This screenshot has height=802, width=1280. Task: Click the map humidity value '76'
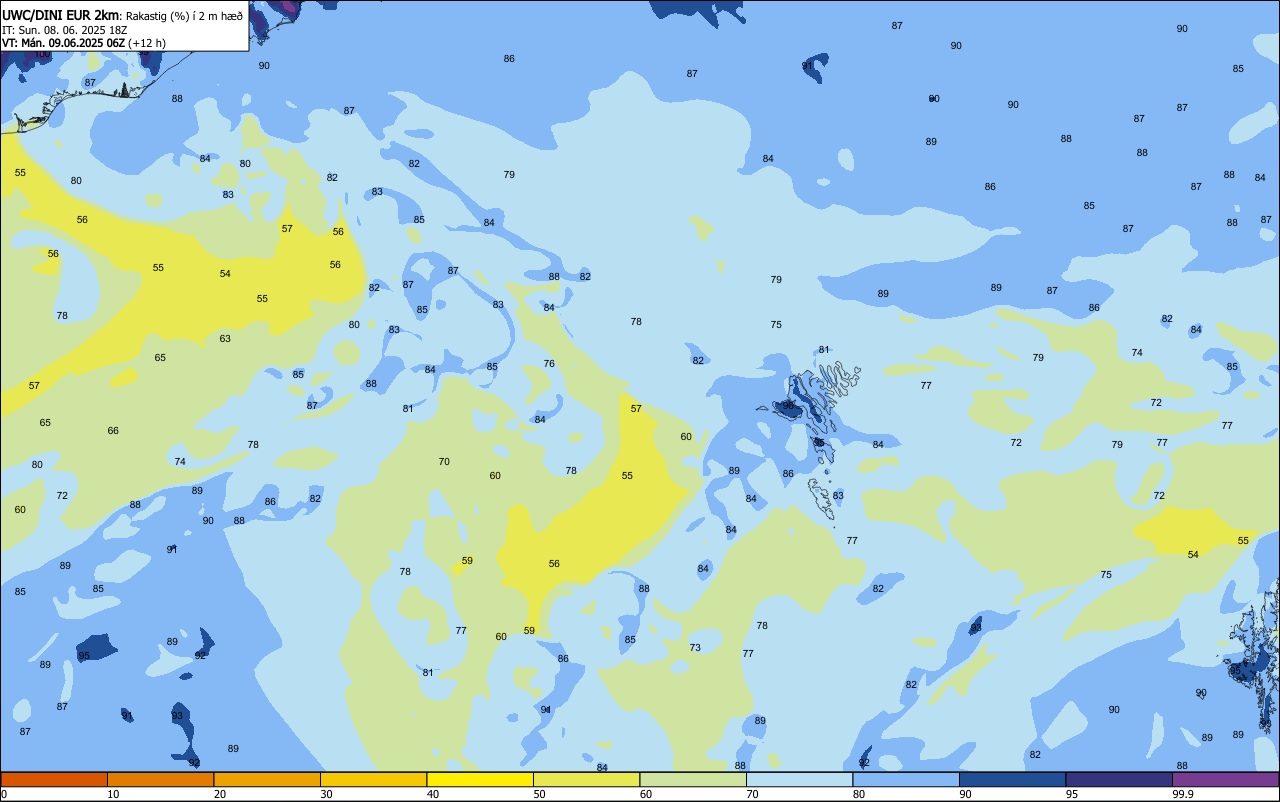coord(549,364)
